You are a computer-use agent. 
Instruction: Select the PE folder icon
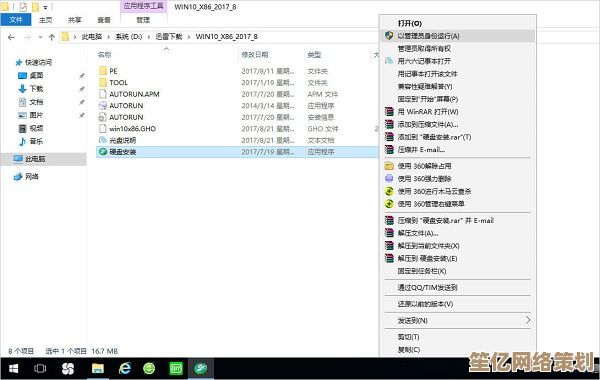[103, 71]
